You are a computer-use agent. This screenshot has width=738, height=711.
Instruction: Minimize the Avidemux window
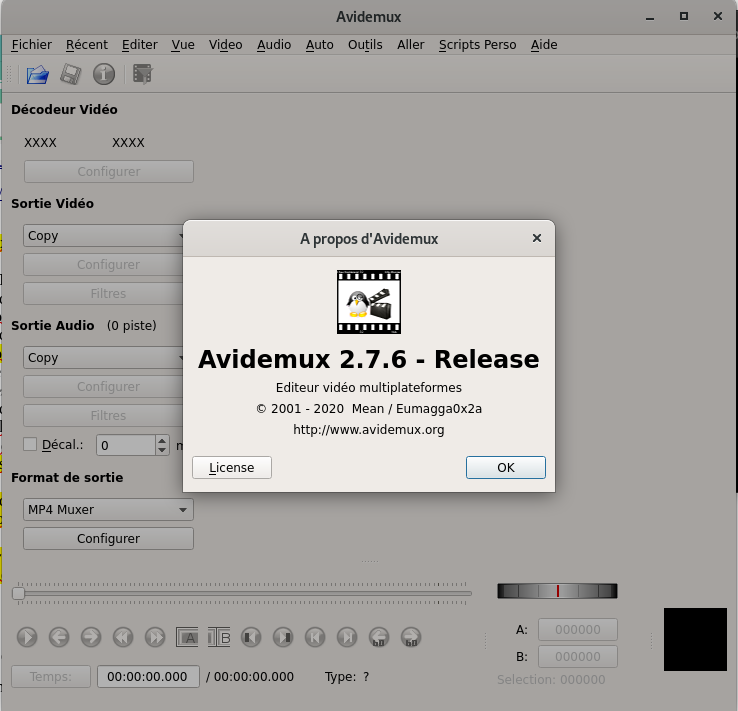(650, 17)
